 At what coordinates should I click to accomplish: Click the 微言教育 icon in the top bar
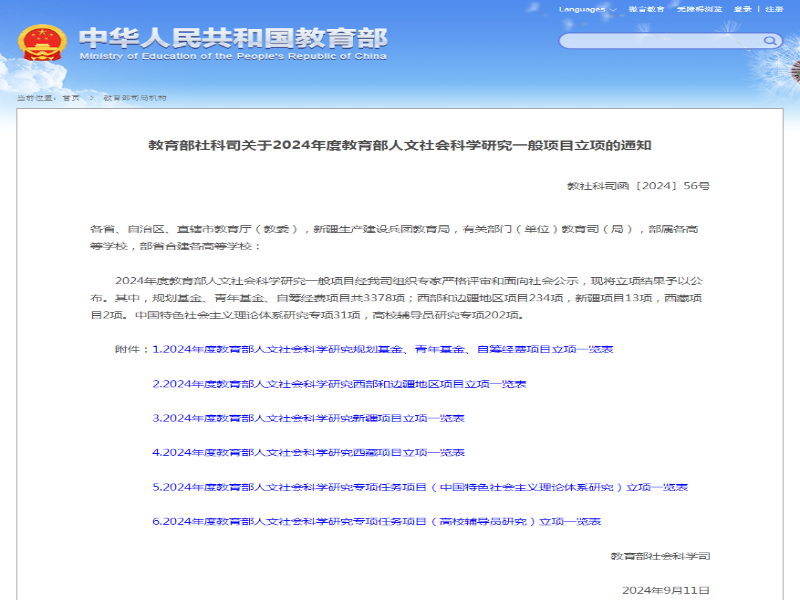(645, 10)
